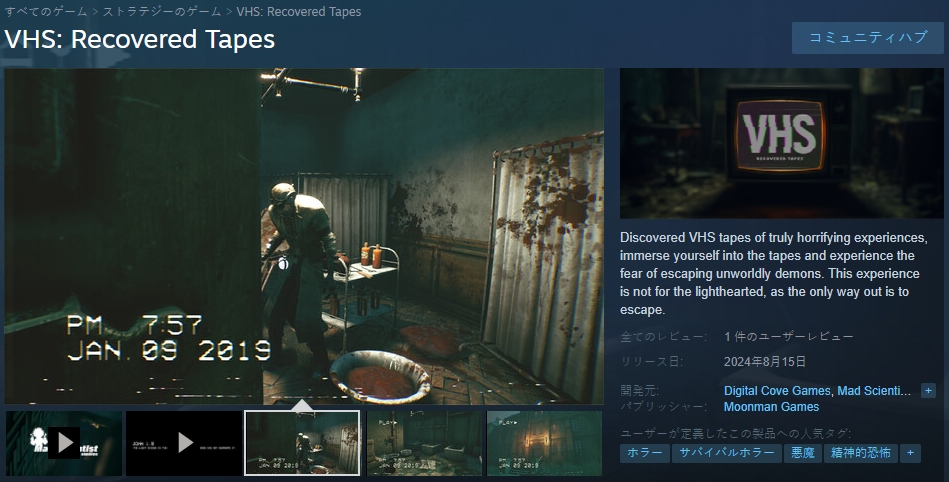
Task: Open the ストラテジーのゲーム breadcrumb link
Action: pos(162,12)
